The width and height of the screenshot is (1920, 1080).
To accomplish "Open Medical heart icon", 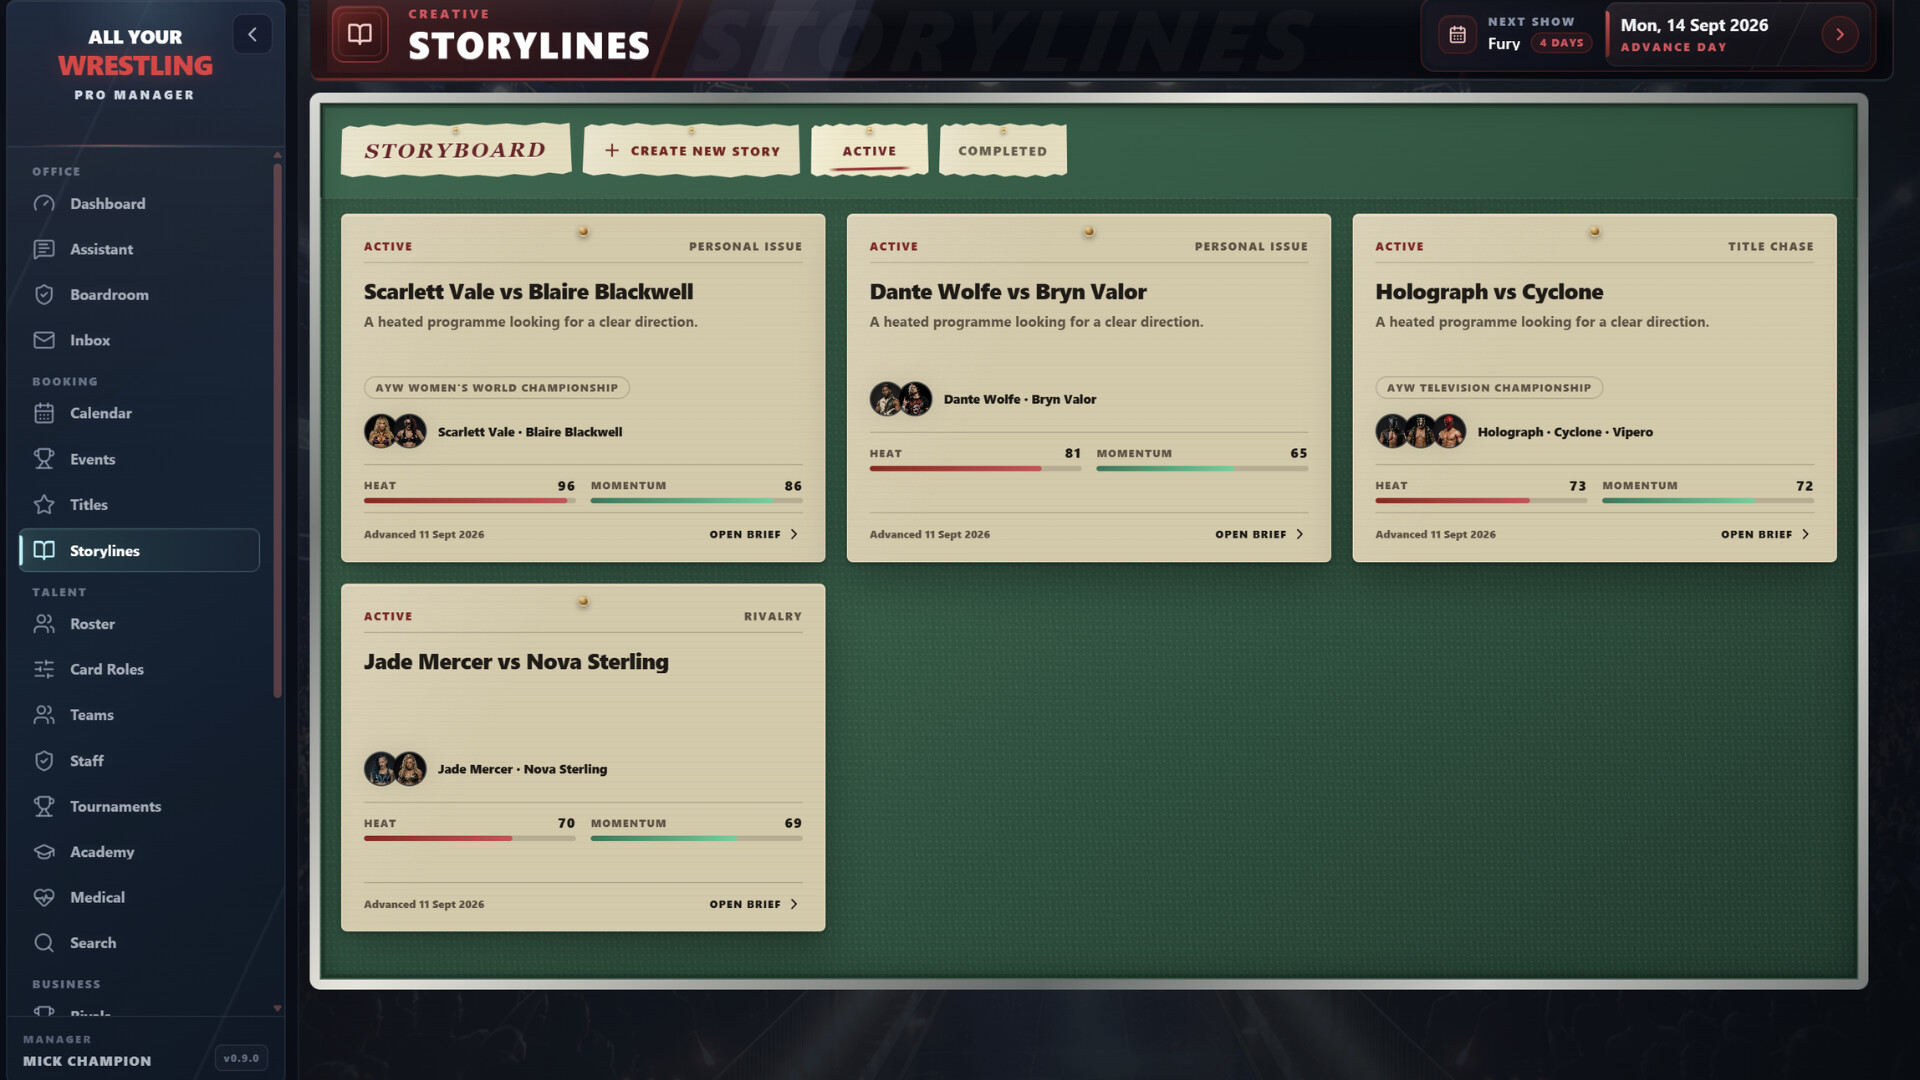I will [x=44, y=898].
